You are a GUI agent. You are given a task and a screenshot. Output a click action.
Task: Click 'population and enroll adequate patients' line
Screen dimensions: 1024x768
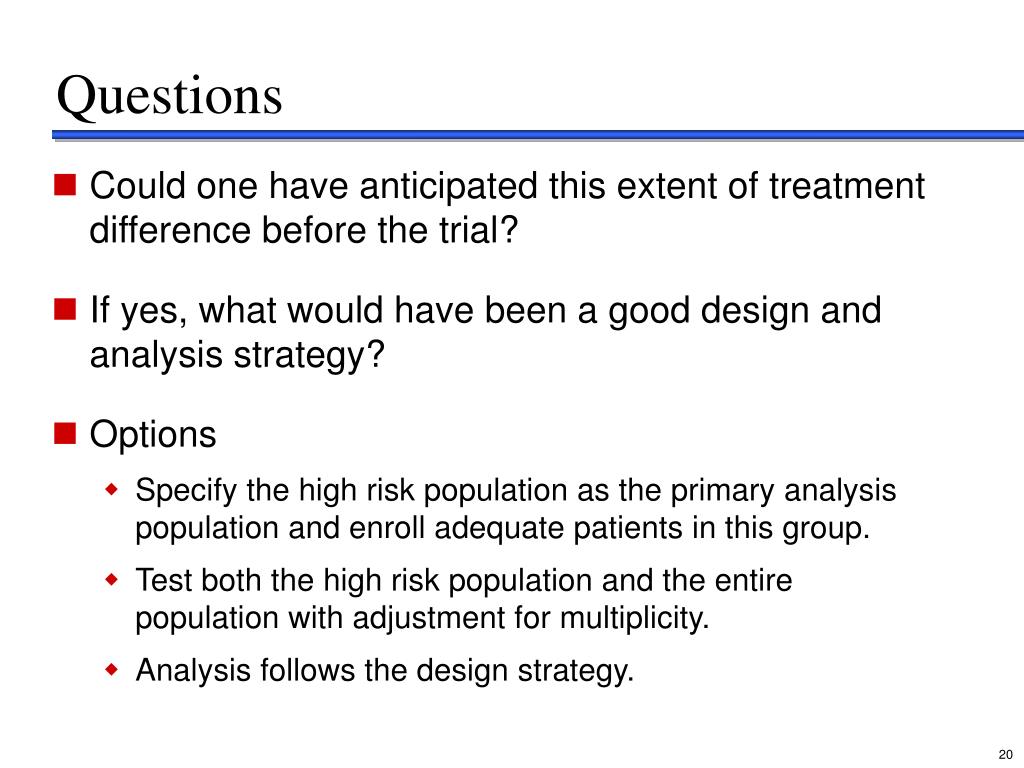503,528
